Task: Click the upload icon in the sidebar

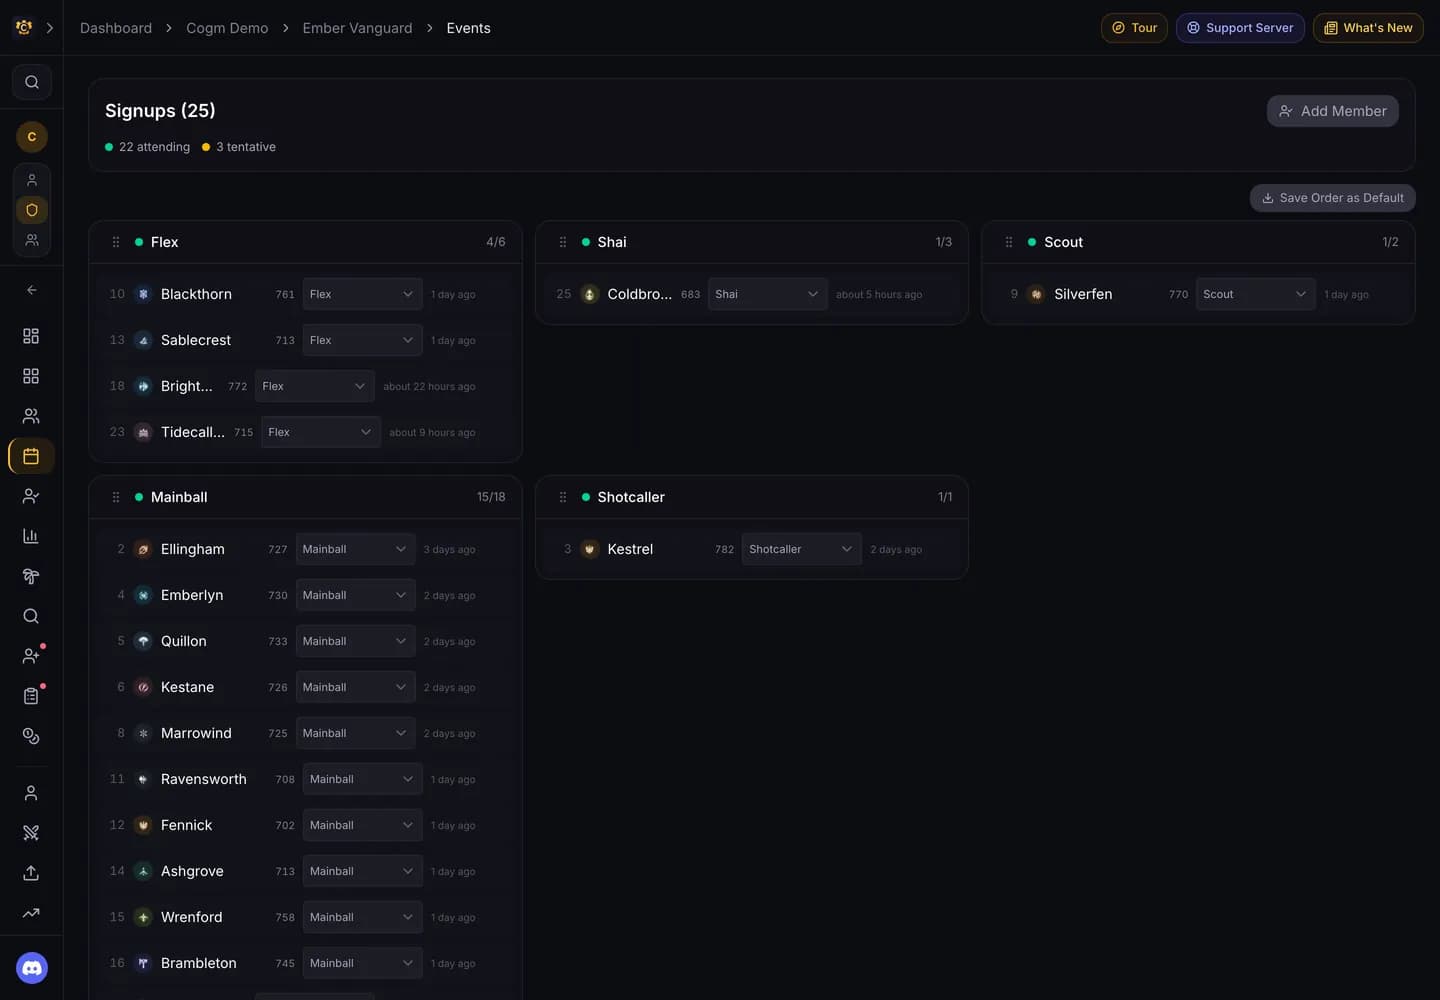Action: pyautogui.click(x=31, y=873)
